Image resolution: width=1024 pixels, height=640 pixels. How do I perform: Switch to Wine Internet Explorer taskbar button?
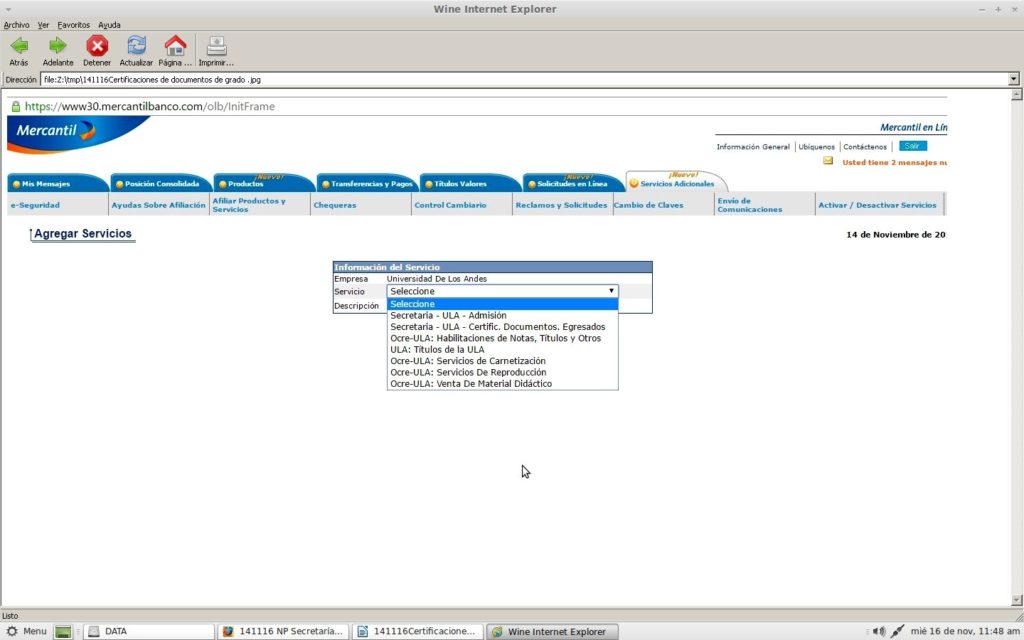pyautogui.click(x=552, y=632)
